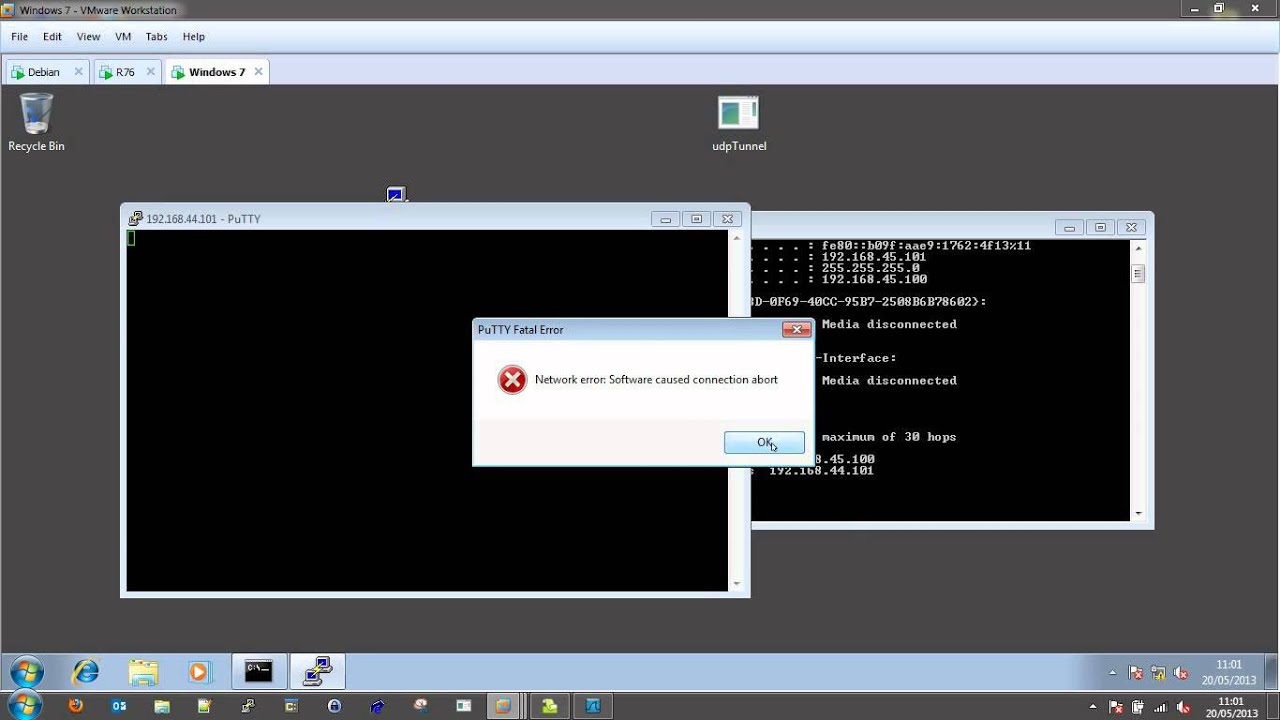Click the command prompt scrollbar down arrow
The image size is (1280, 720).
pos(1138,514)
